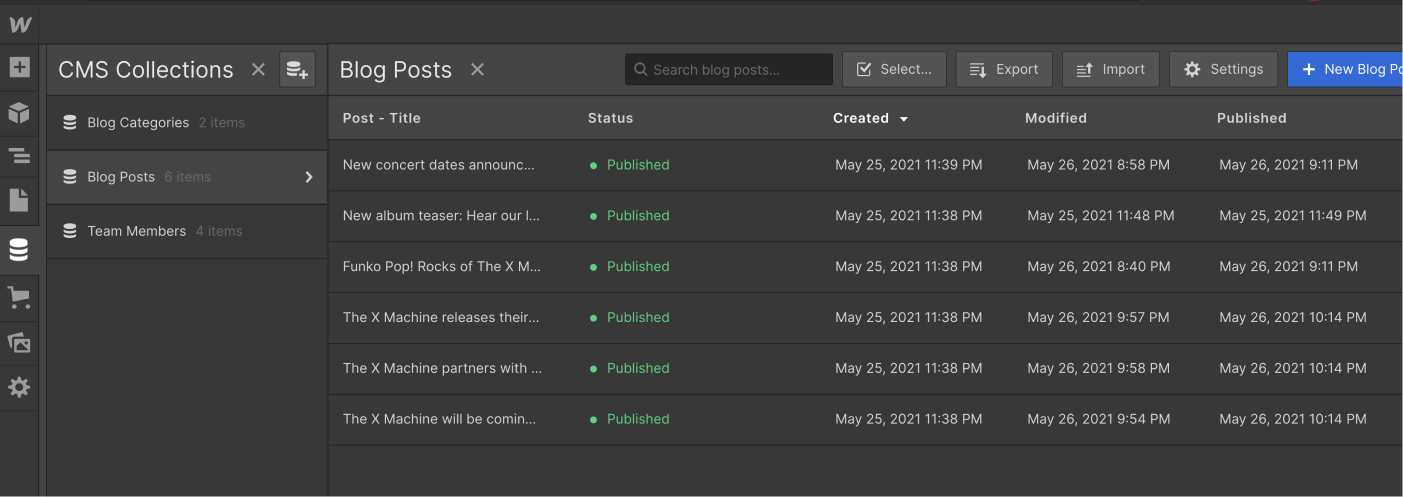Open the Pages panel
1403x497 pixels.
coord(19,200)
